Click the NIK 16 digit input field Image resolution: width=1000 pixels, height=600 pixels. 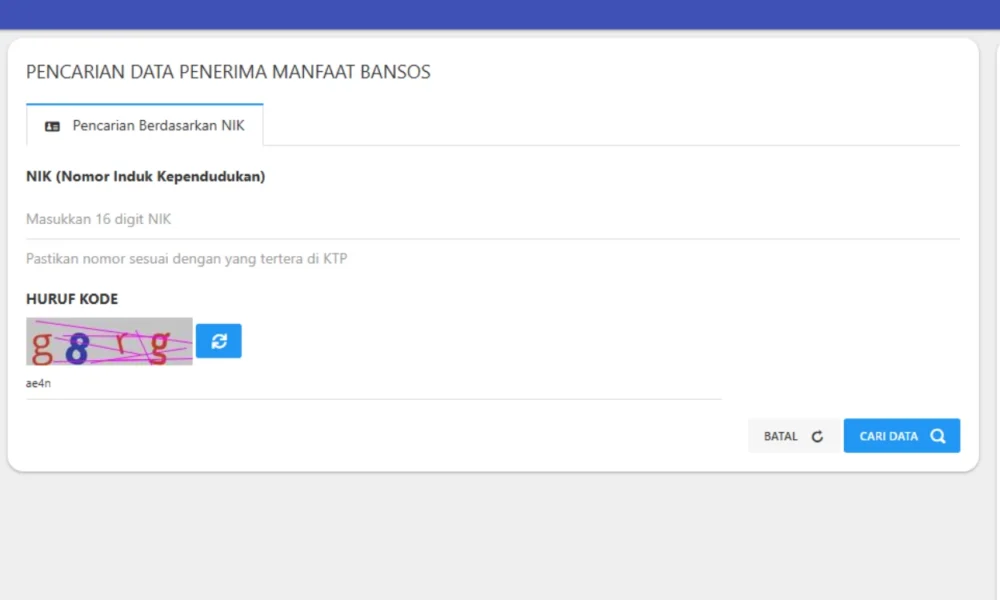pyautogui.click(x=492, y=219)
